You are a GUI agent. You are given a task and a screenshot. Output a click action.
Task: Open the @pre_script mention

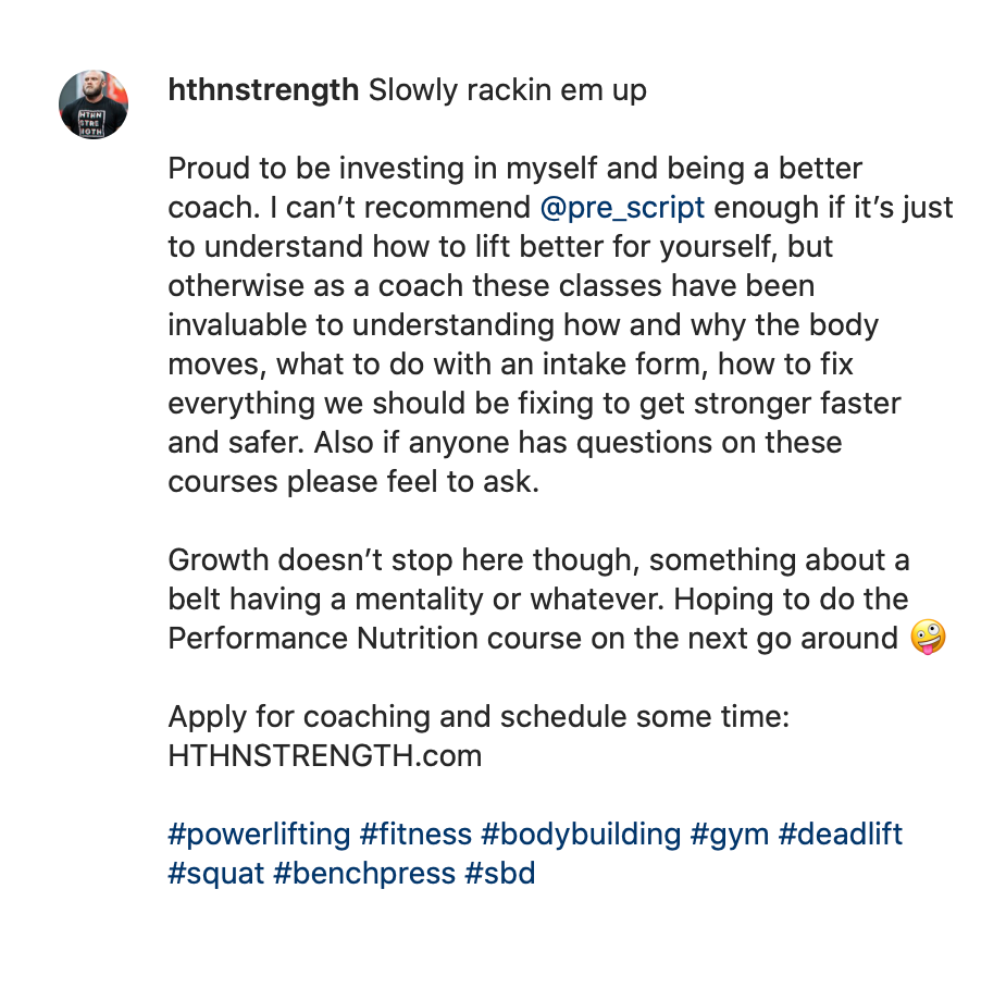click(x=622, y=208)
